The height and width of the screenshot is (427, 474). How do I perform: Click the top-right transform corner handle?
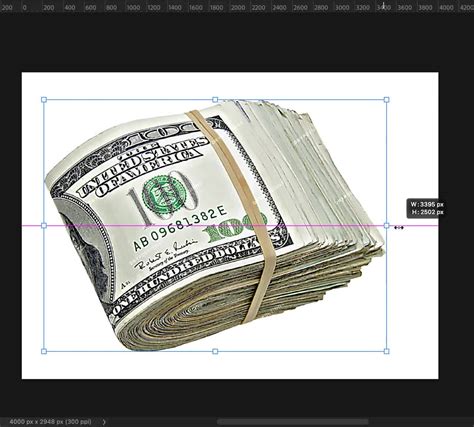386,100
